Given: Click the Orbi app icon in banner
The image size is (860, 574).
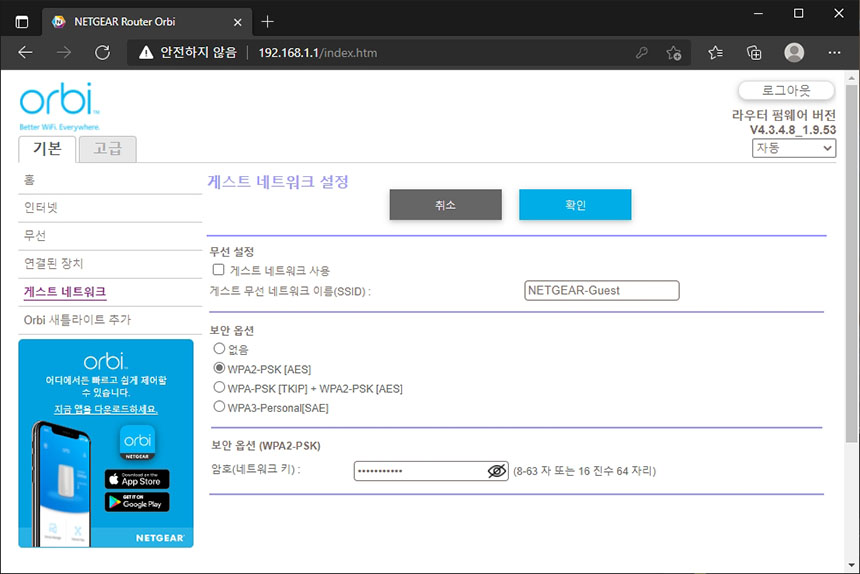Looking at the screenshot, I should click(137, 442).
